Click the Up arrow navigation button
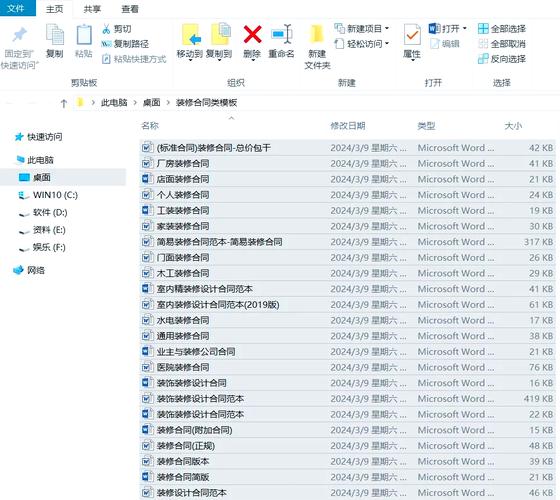This screenshot has height=500, width=560. [x=64, y=103]
